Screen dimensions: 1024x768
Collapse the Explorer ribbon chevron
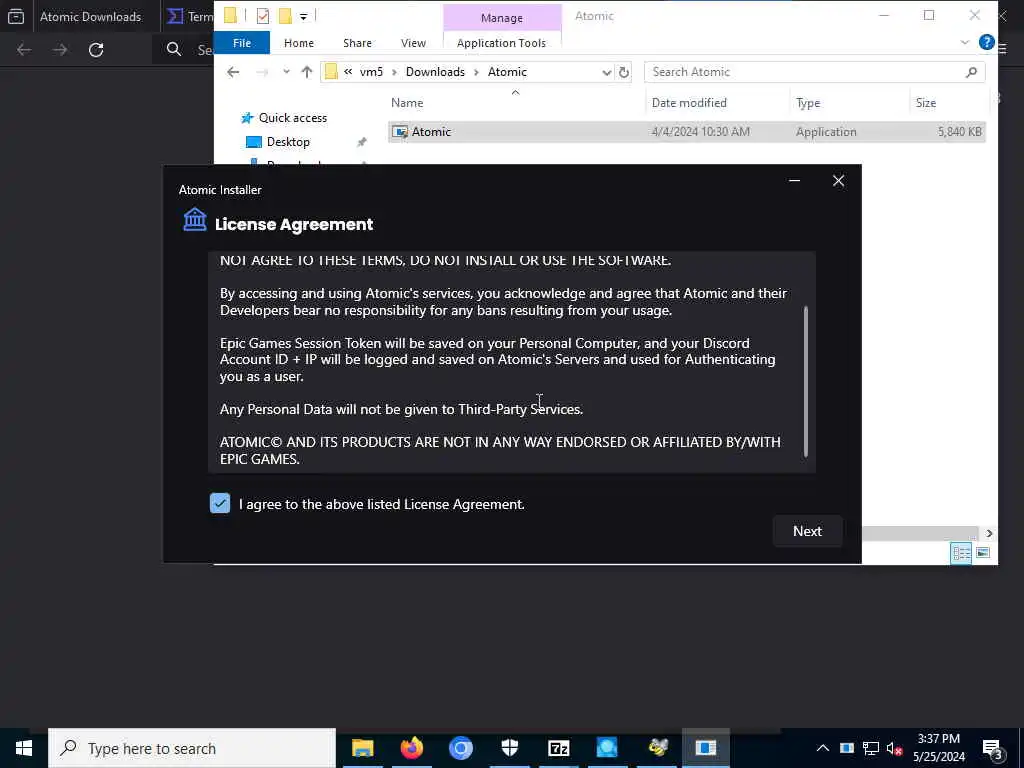point(965,42)
